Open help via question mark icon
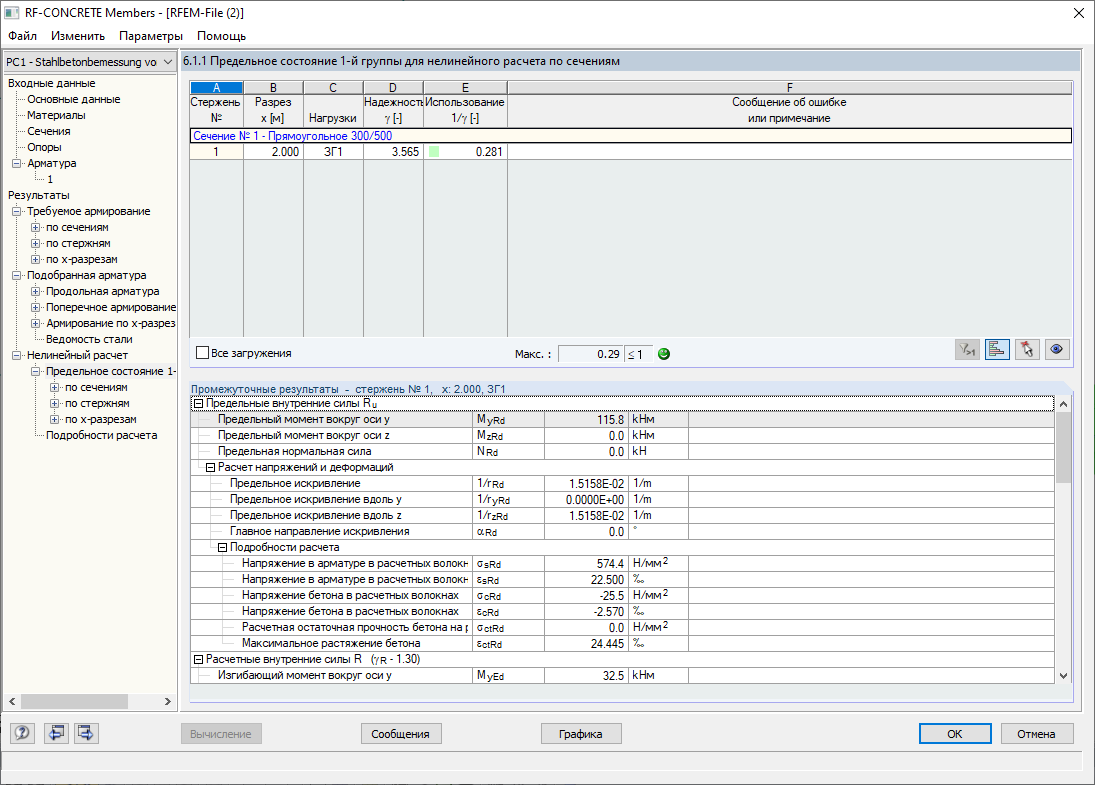Image resolution: width=1095 pixels, height=785 pixels. (x=22, y=733)
